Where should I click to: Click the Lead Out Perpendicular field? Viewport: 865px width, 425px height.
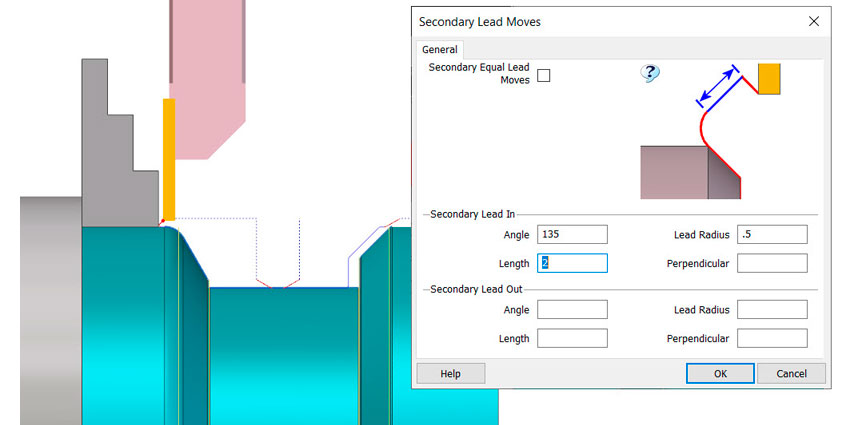(772, 338)
